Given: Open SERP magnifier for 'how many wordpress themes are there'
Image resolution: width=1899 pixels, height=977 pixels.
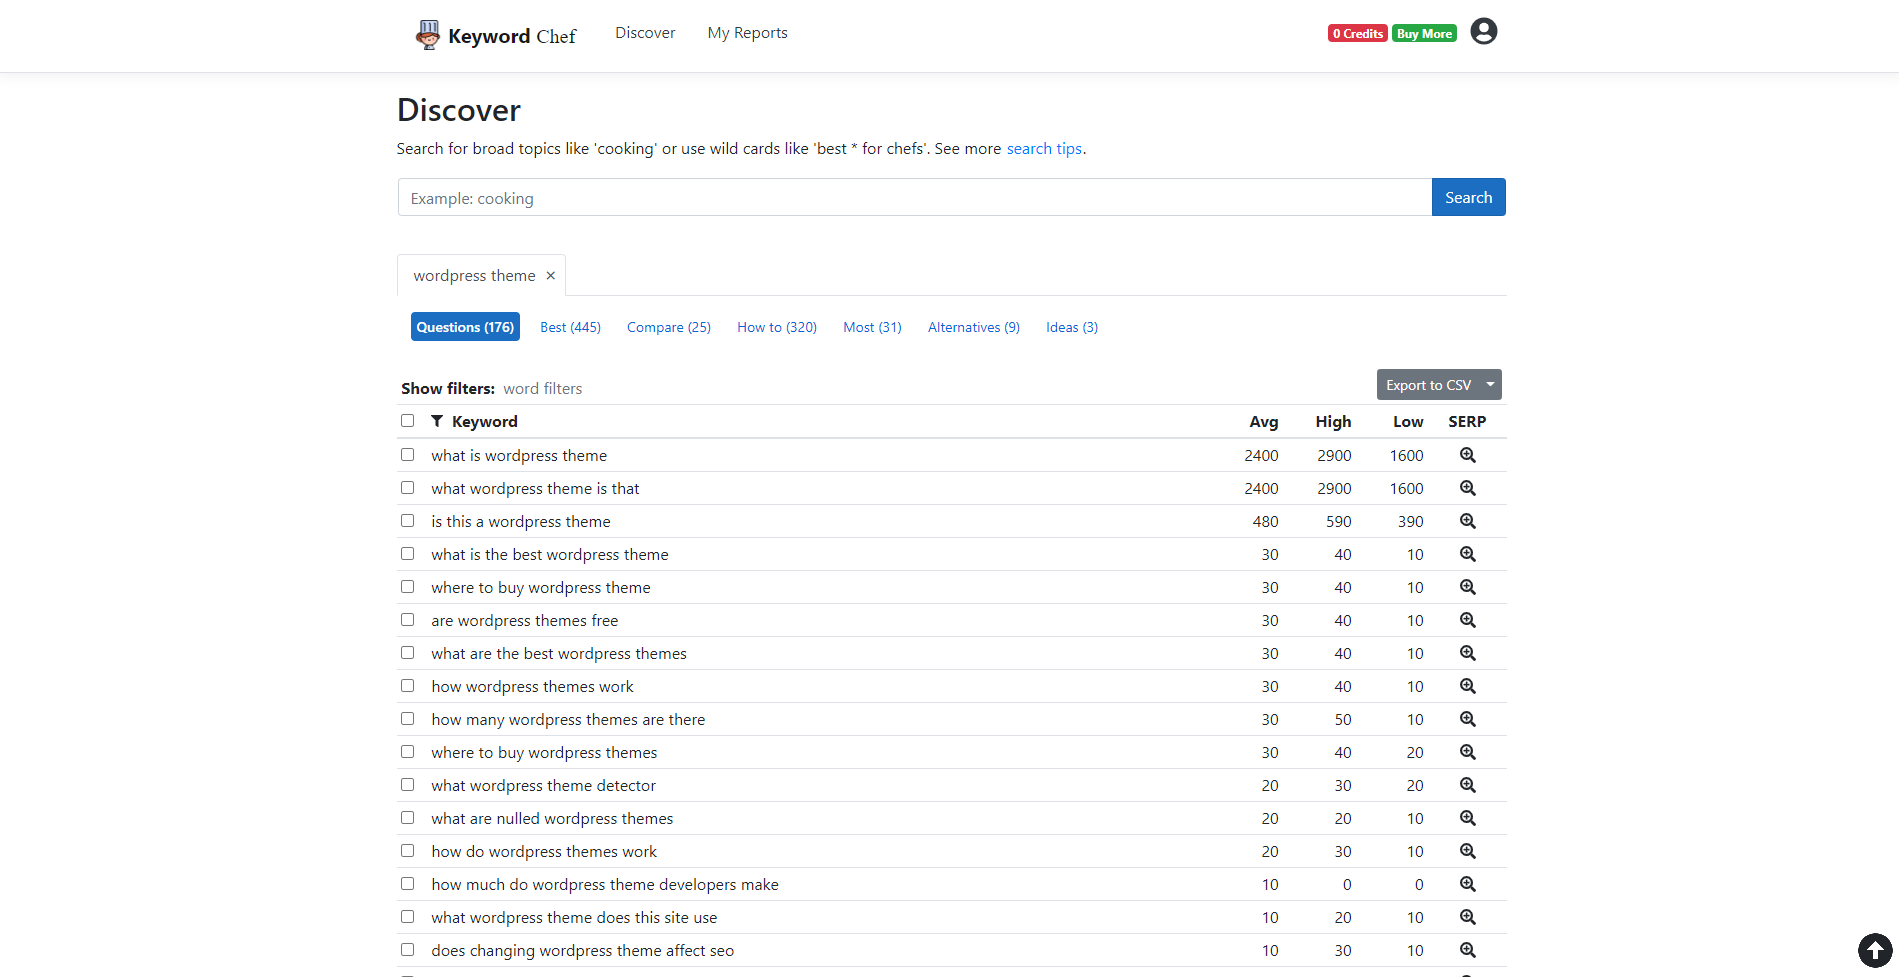Looking at the screenshot, I should 1467,719.
